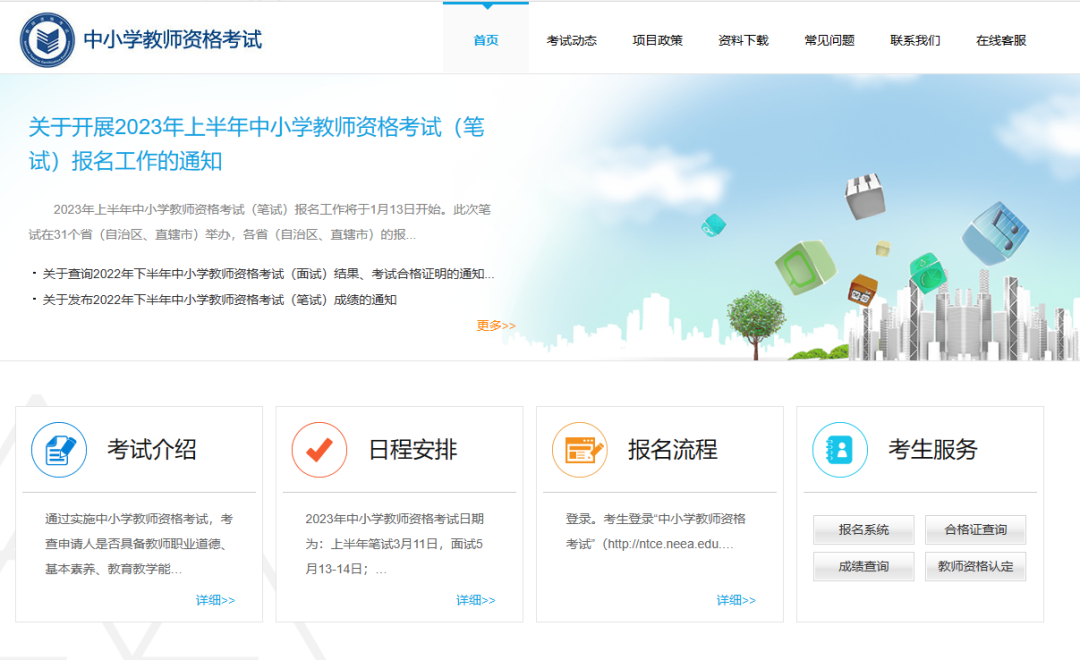
Task: Open the 2022下半年笔试成绩 notice link
Action: coord(220,300)
